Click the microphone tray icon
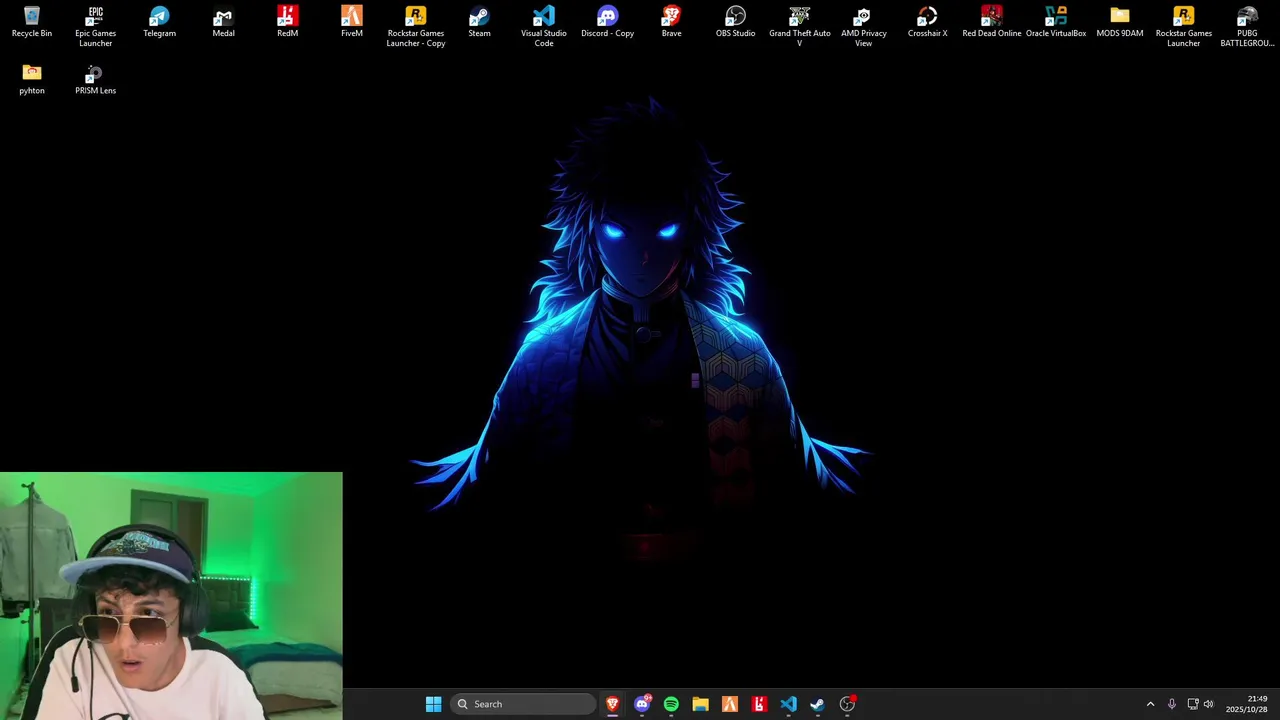Image resolution: width=1280 pixels, height=720 pixels. pos(1172,704)
